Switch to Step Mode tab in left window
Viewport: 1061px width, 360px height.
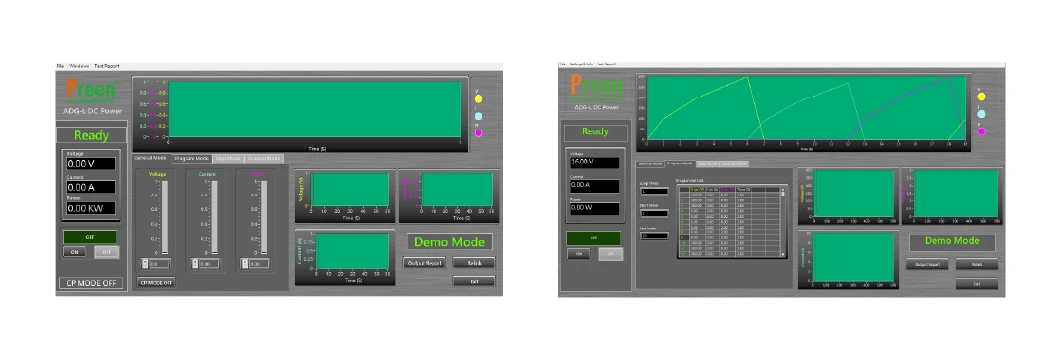[228, 158]
